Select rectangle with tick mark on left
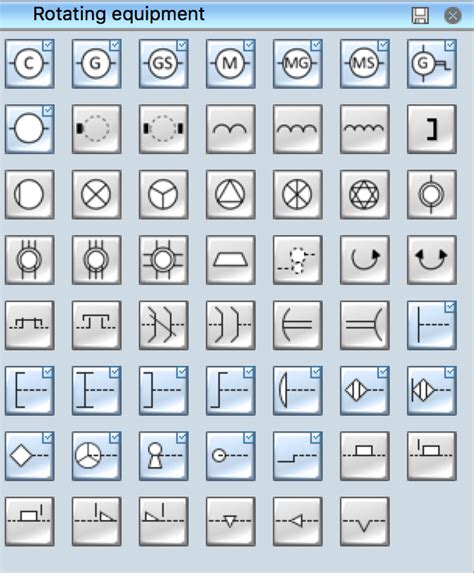Screen dimensions: 474x573 pos(432,456)
